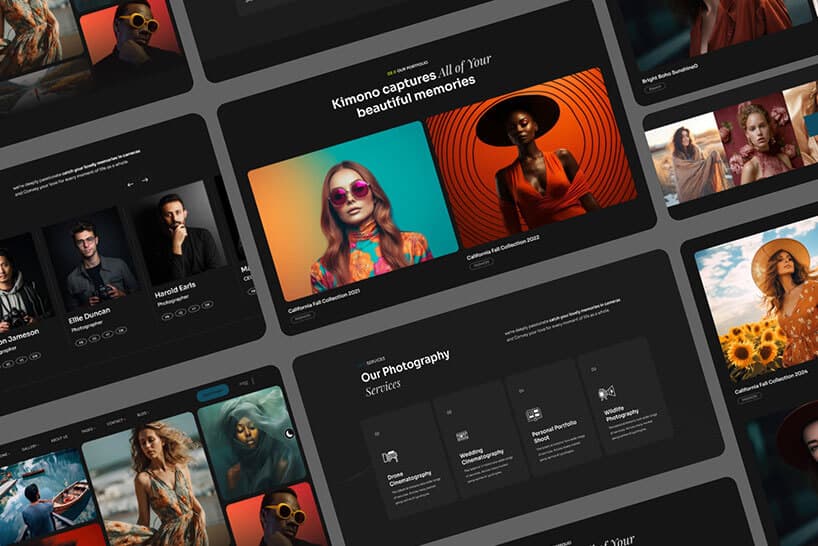Click the button under California Fall Collection 2022
The height and width of the screenshot is (546, 818).
coord(480,264)
